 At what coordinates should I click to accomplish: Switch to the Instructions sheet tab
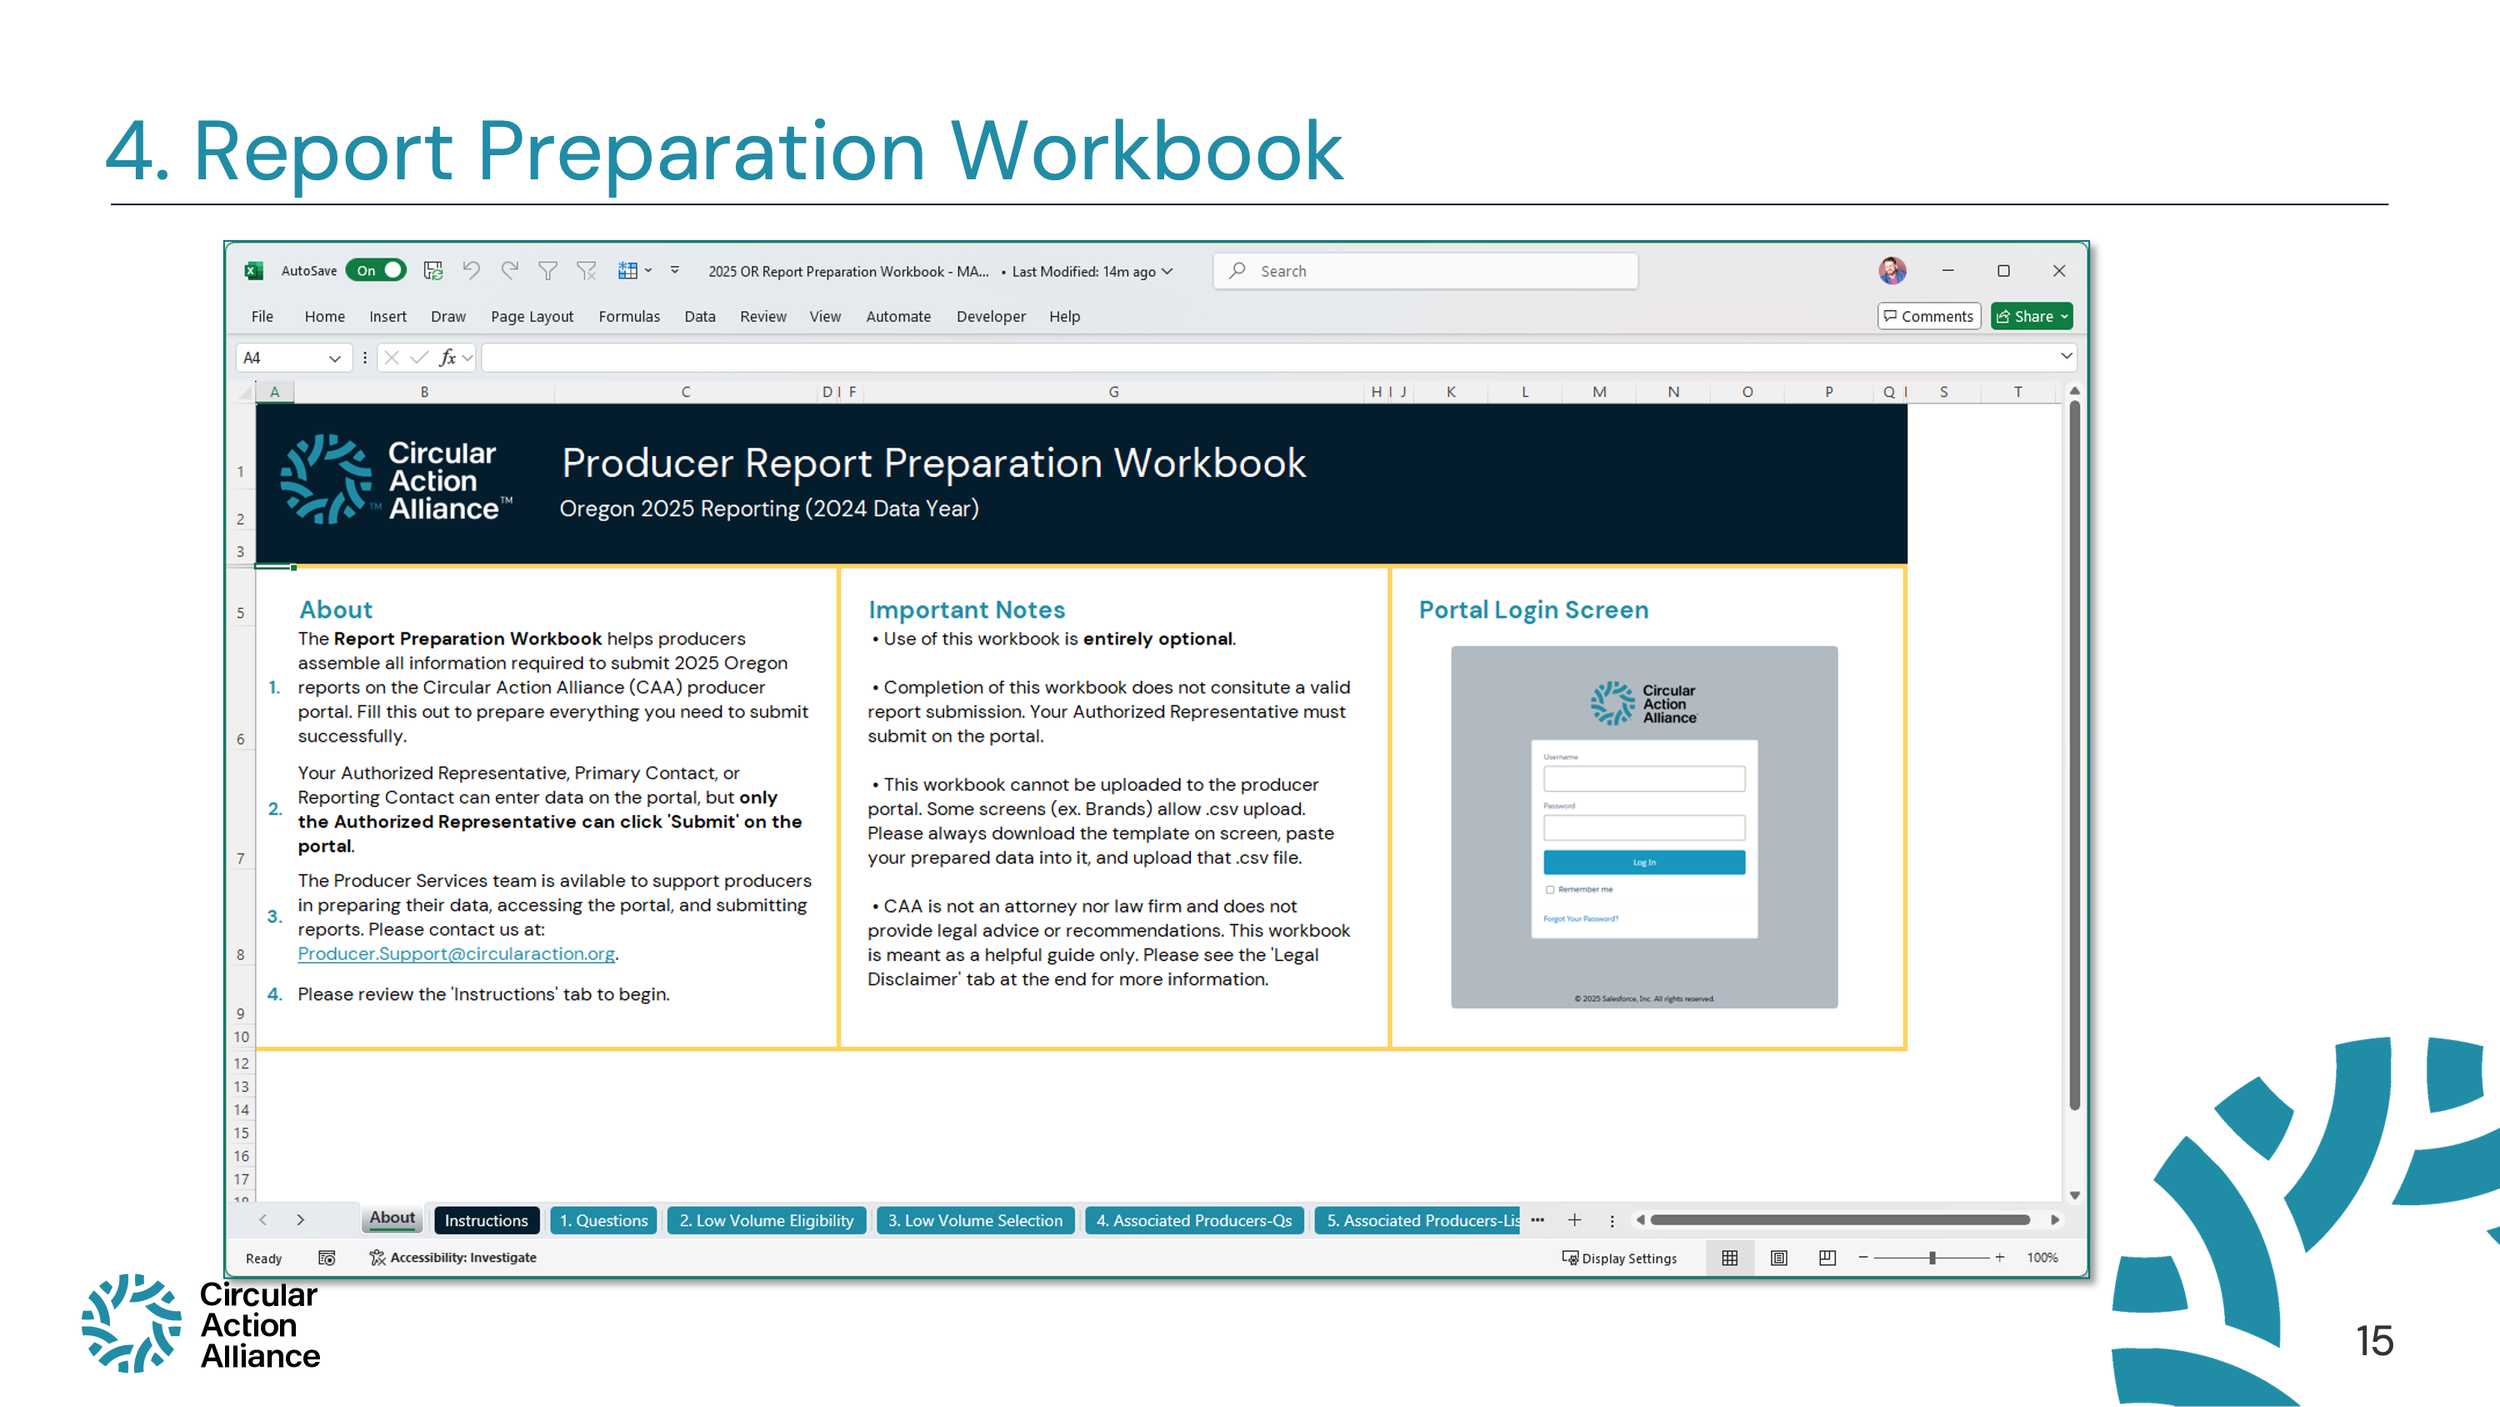(x=486, y=1220)
